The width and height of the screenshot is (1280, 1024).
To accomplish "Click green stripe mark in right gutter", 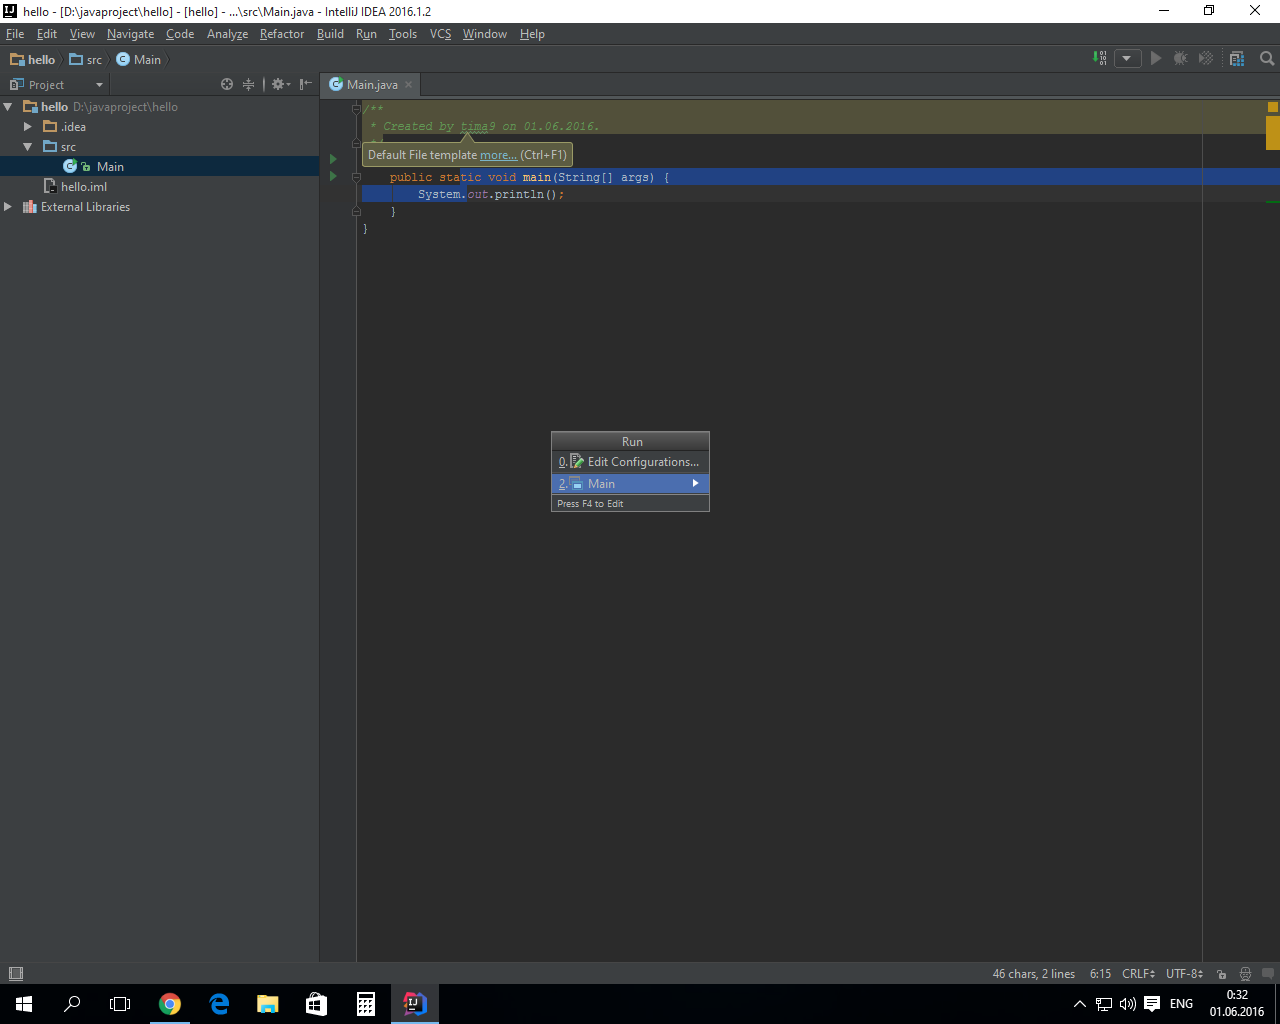I will 1273,203.
